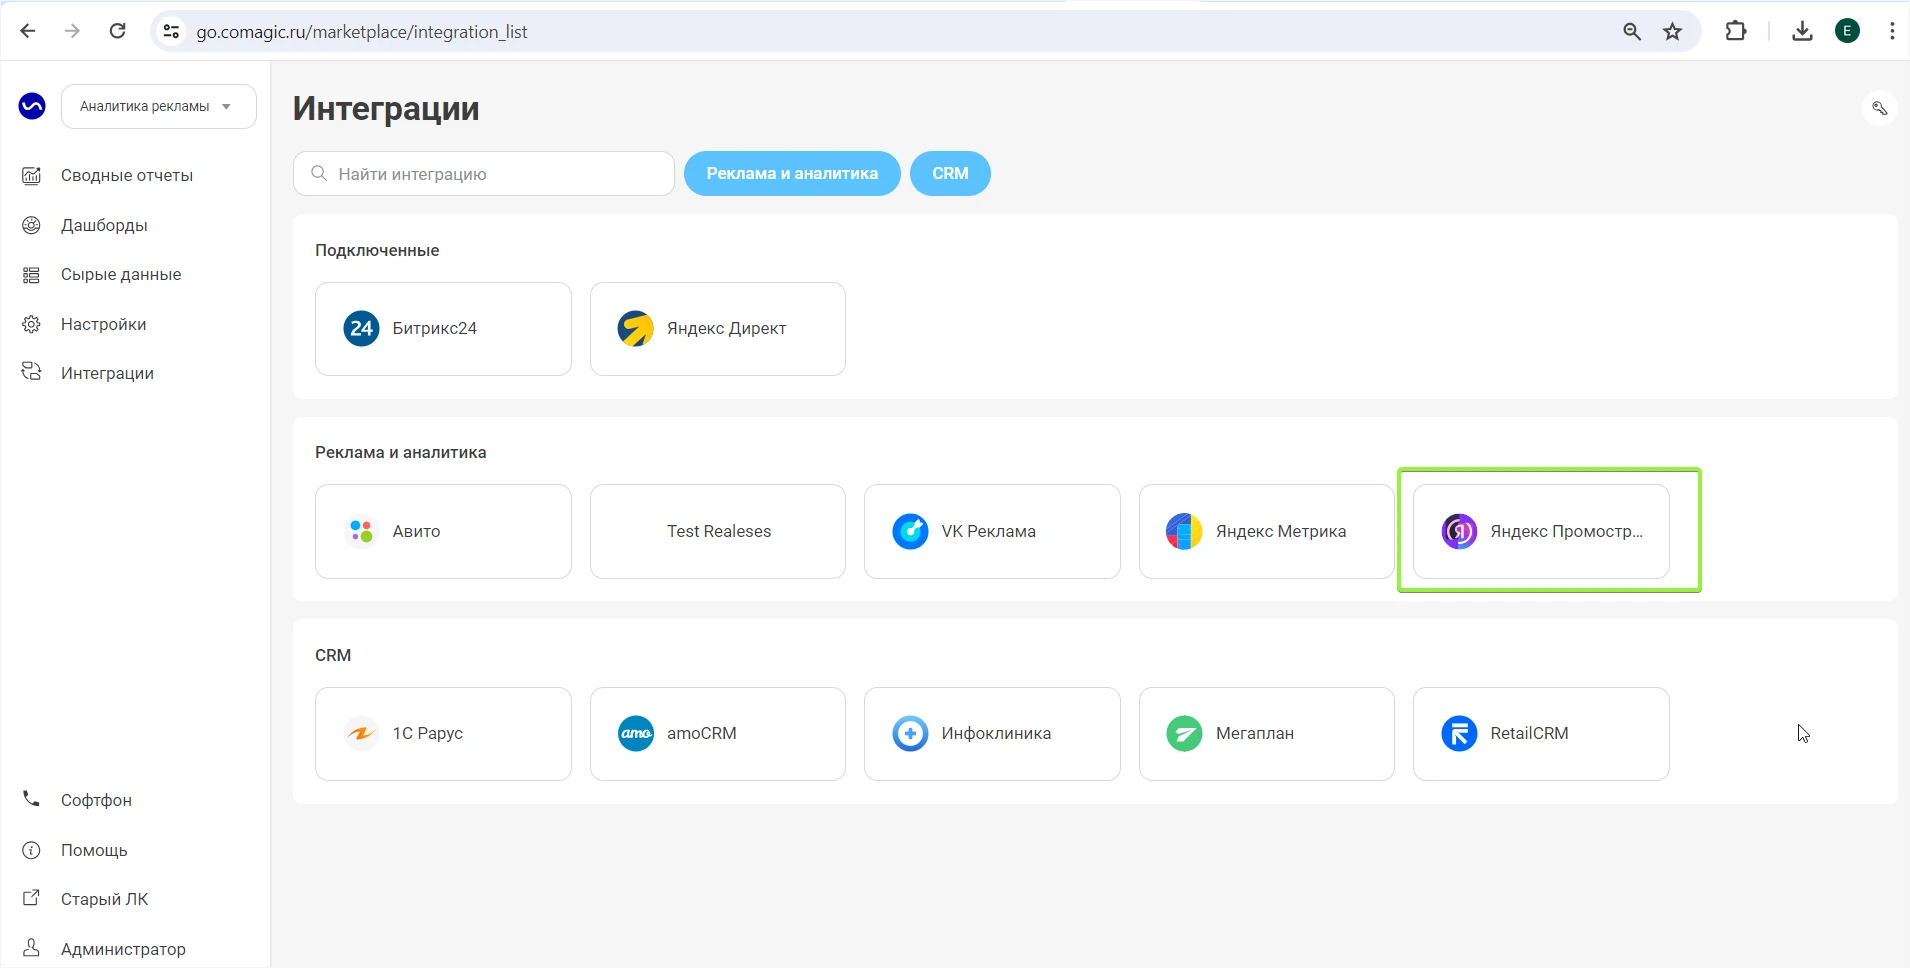Open the 1С Рарус integration card
This screenshot has width=1910, height=968.
click(443, 734)
